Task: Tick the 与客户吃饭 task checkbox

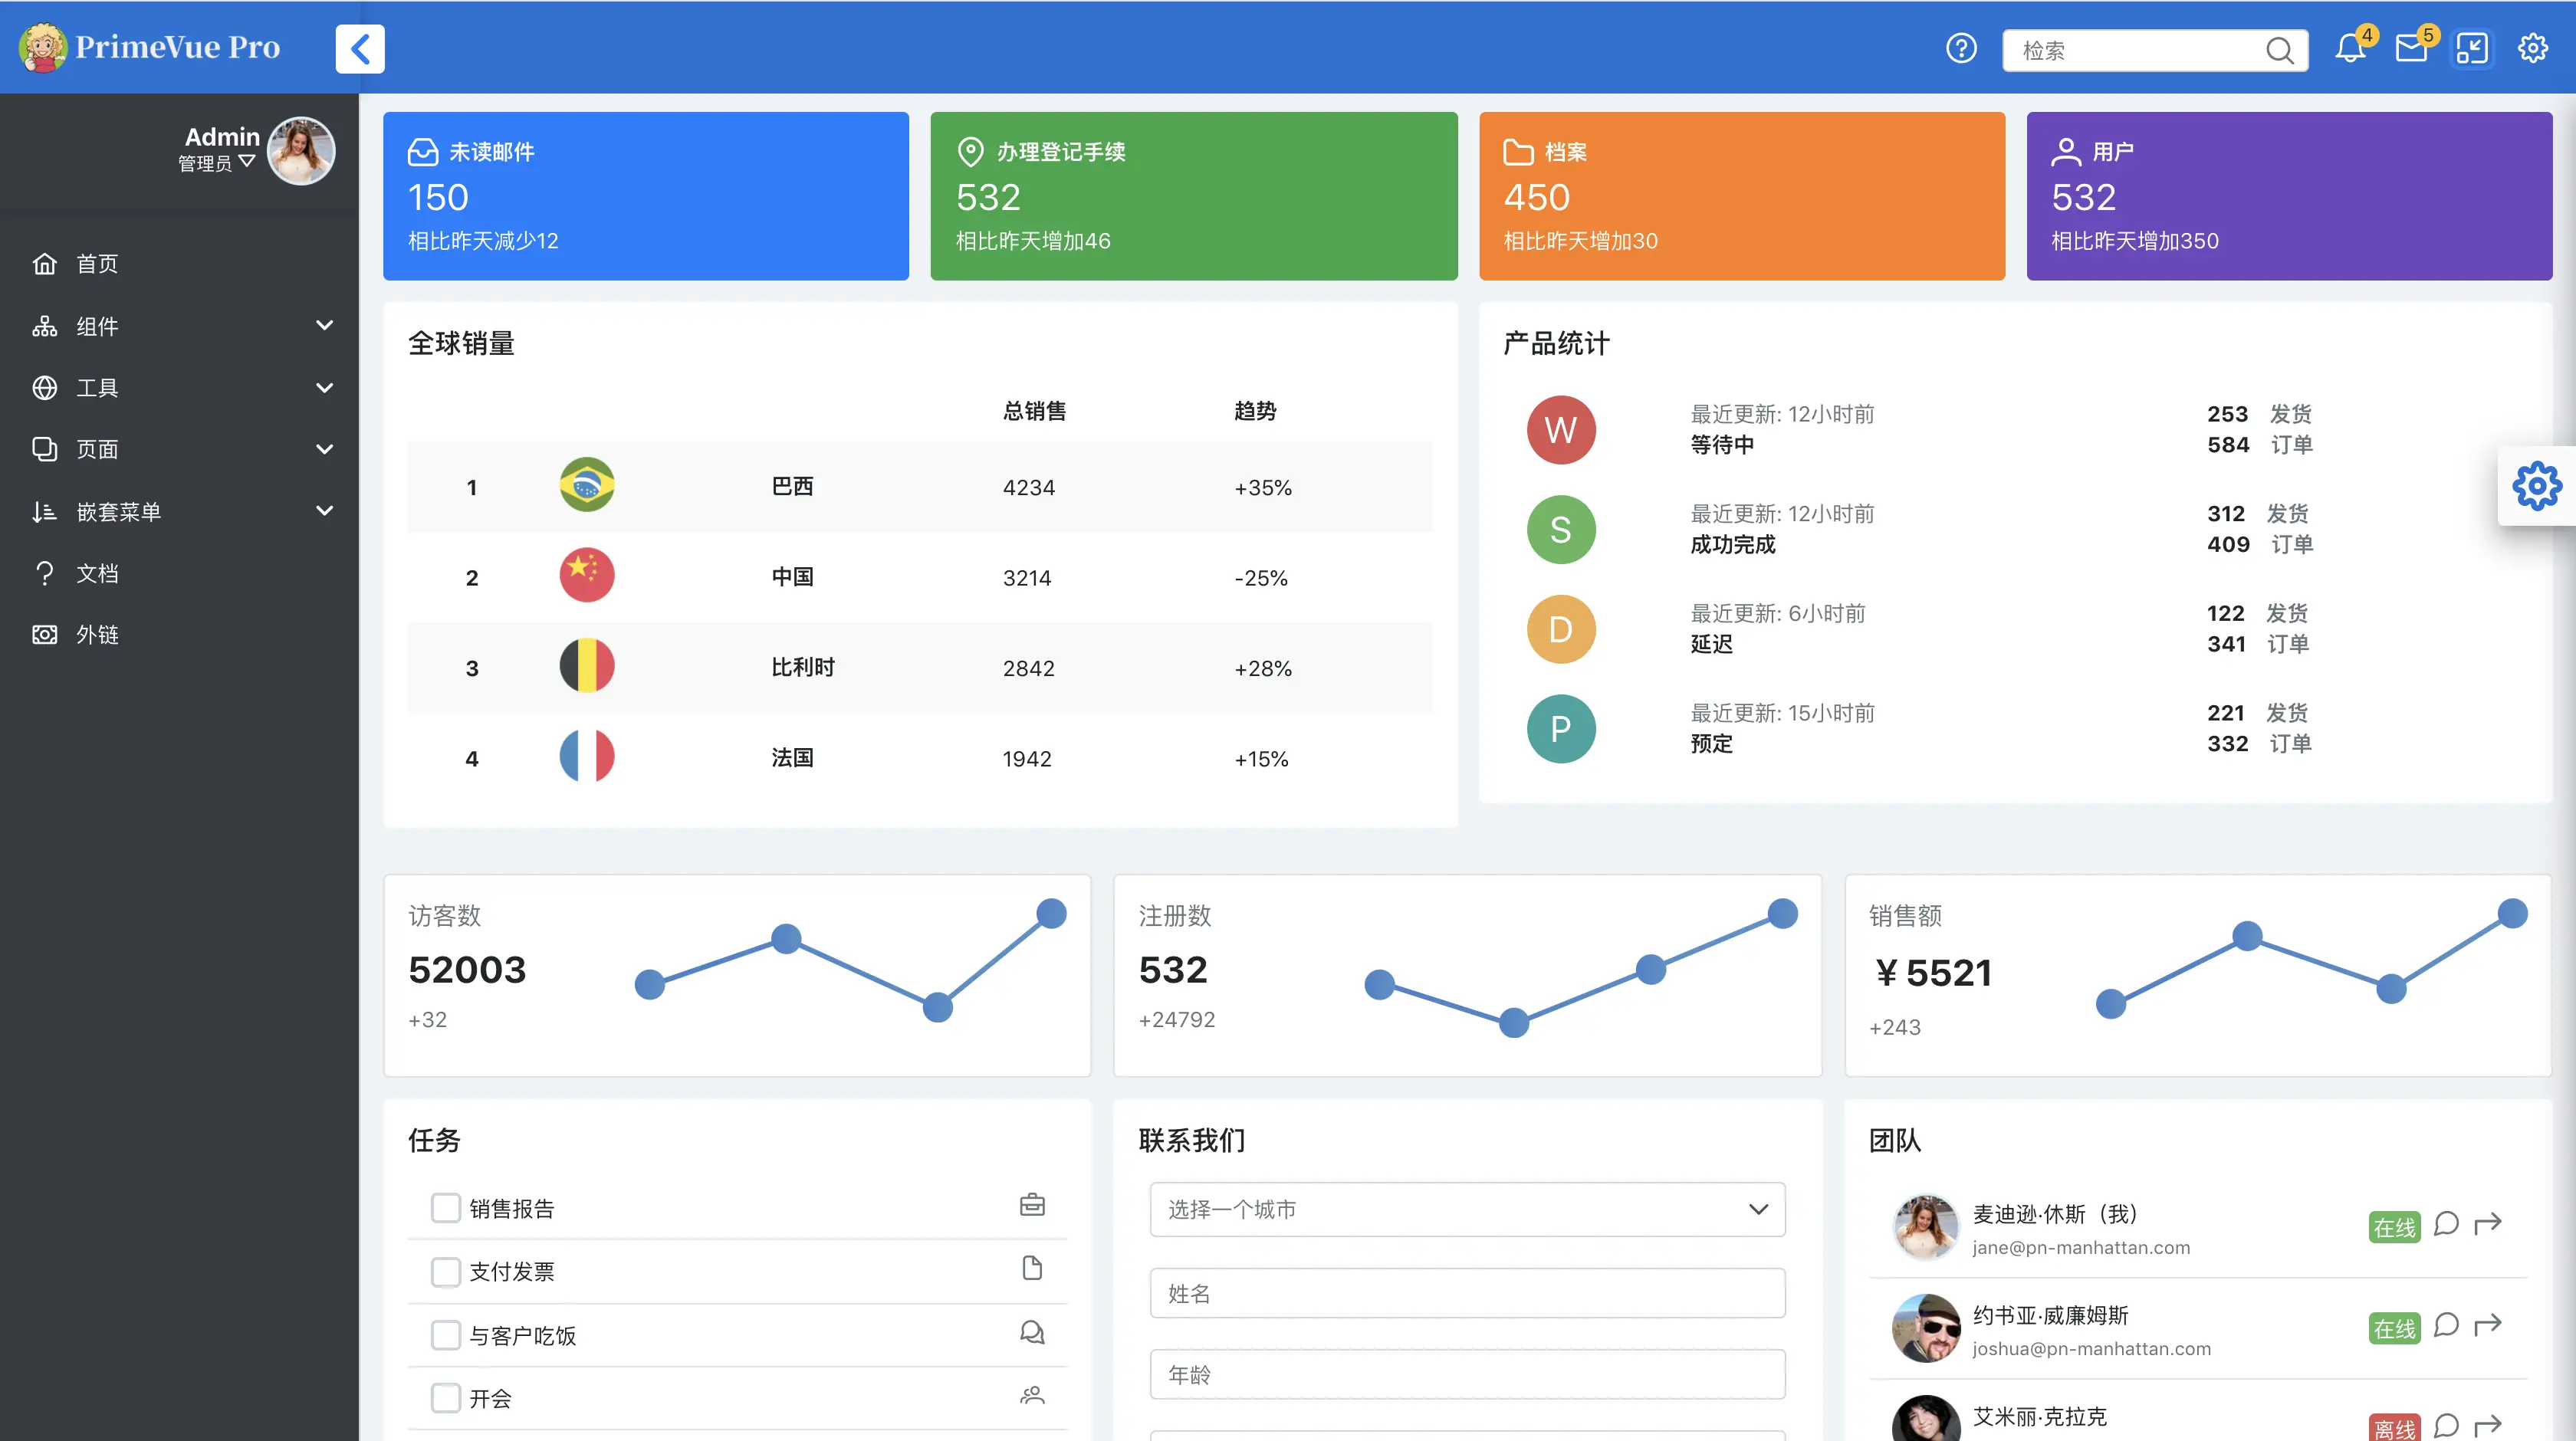Action: pyautogui.click(x=445, y=1335)
